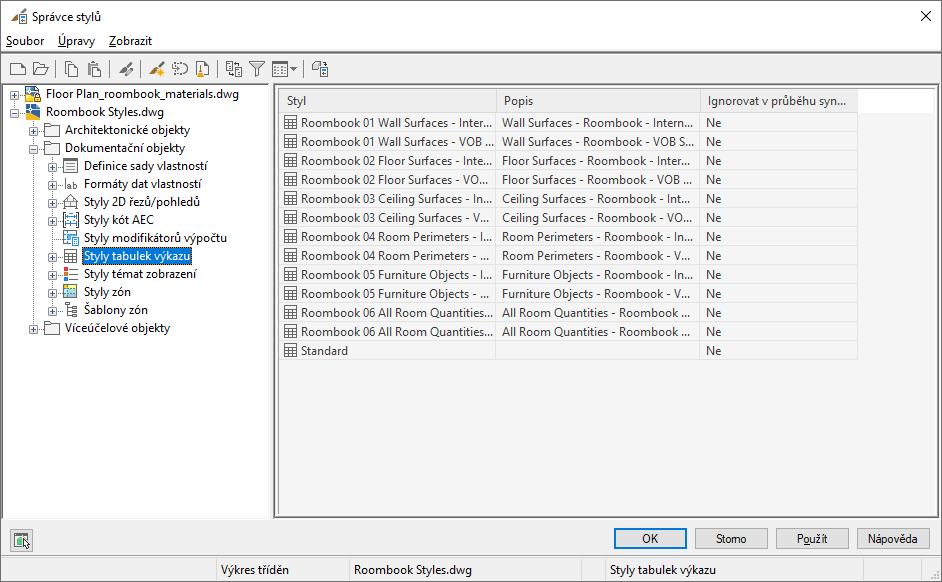
Task: Click the Open Drawing folder icon
Action: tap(41, 69)
